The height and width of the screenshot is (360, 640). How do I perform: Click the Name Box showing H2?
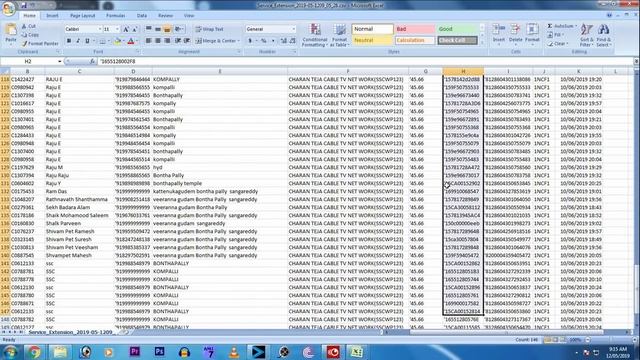29,61
